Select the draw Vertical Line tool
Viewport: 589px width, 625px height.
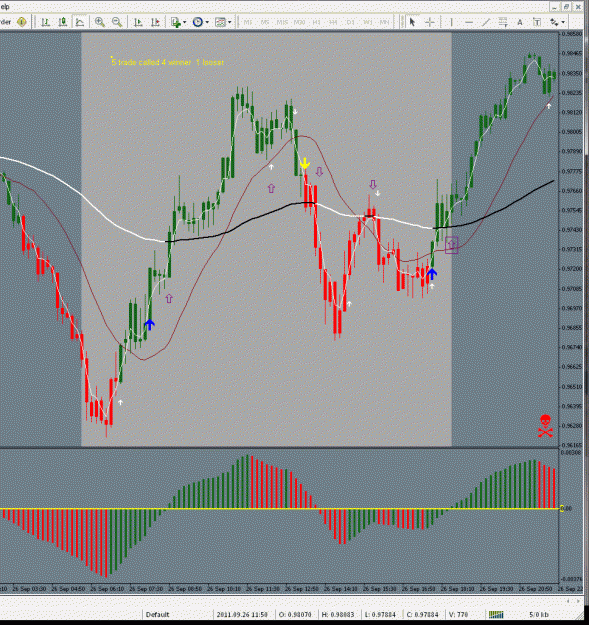click(x=451, y=22)
